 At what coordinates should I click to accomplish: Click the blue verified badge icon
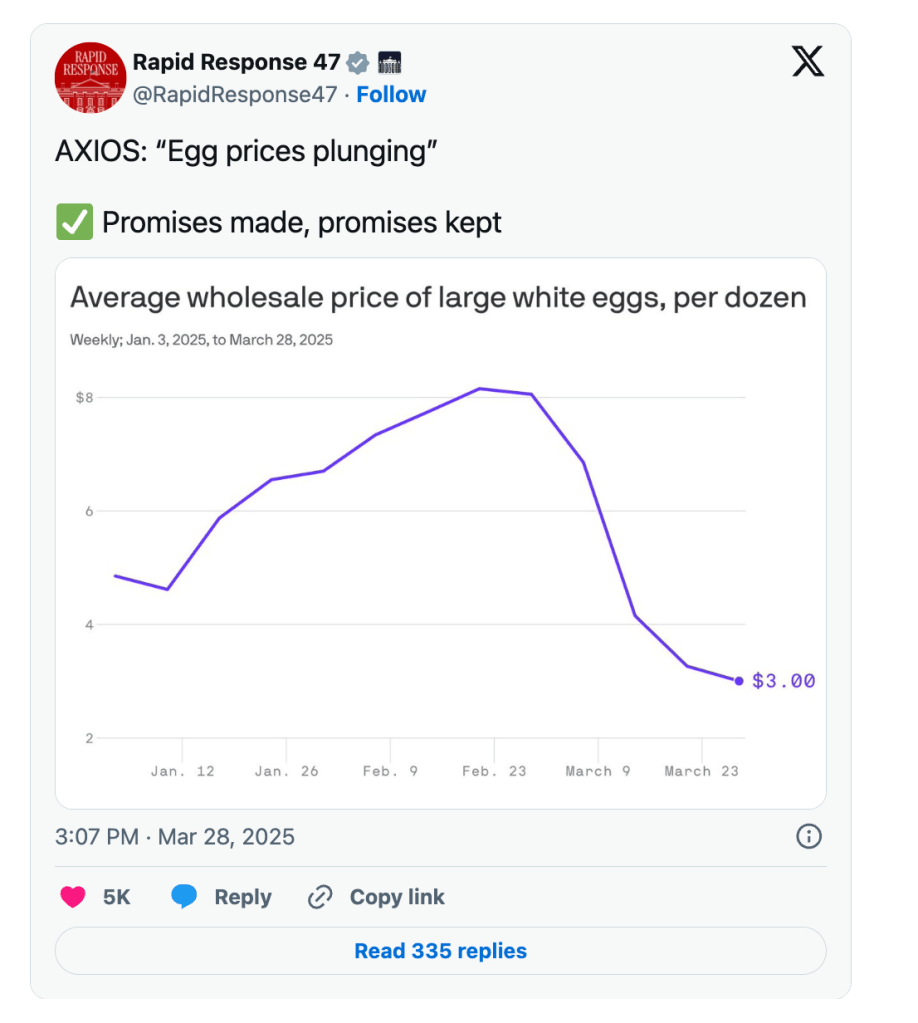coord(358,63)
